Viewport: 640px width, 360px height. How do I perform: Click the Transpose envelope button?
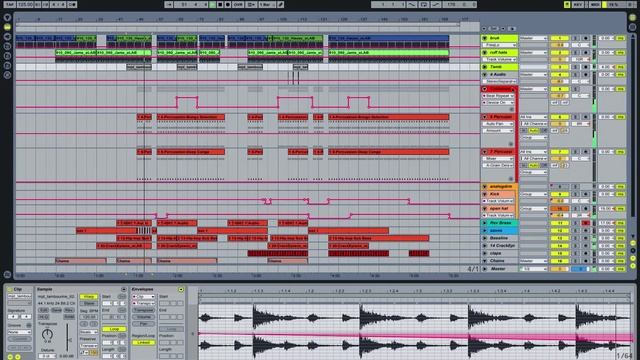[143, 310]
